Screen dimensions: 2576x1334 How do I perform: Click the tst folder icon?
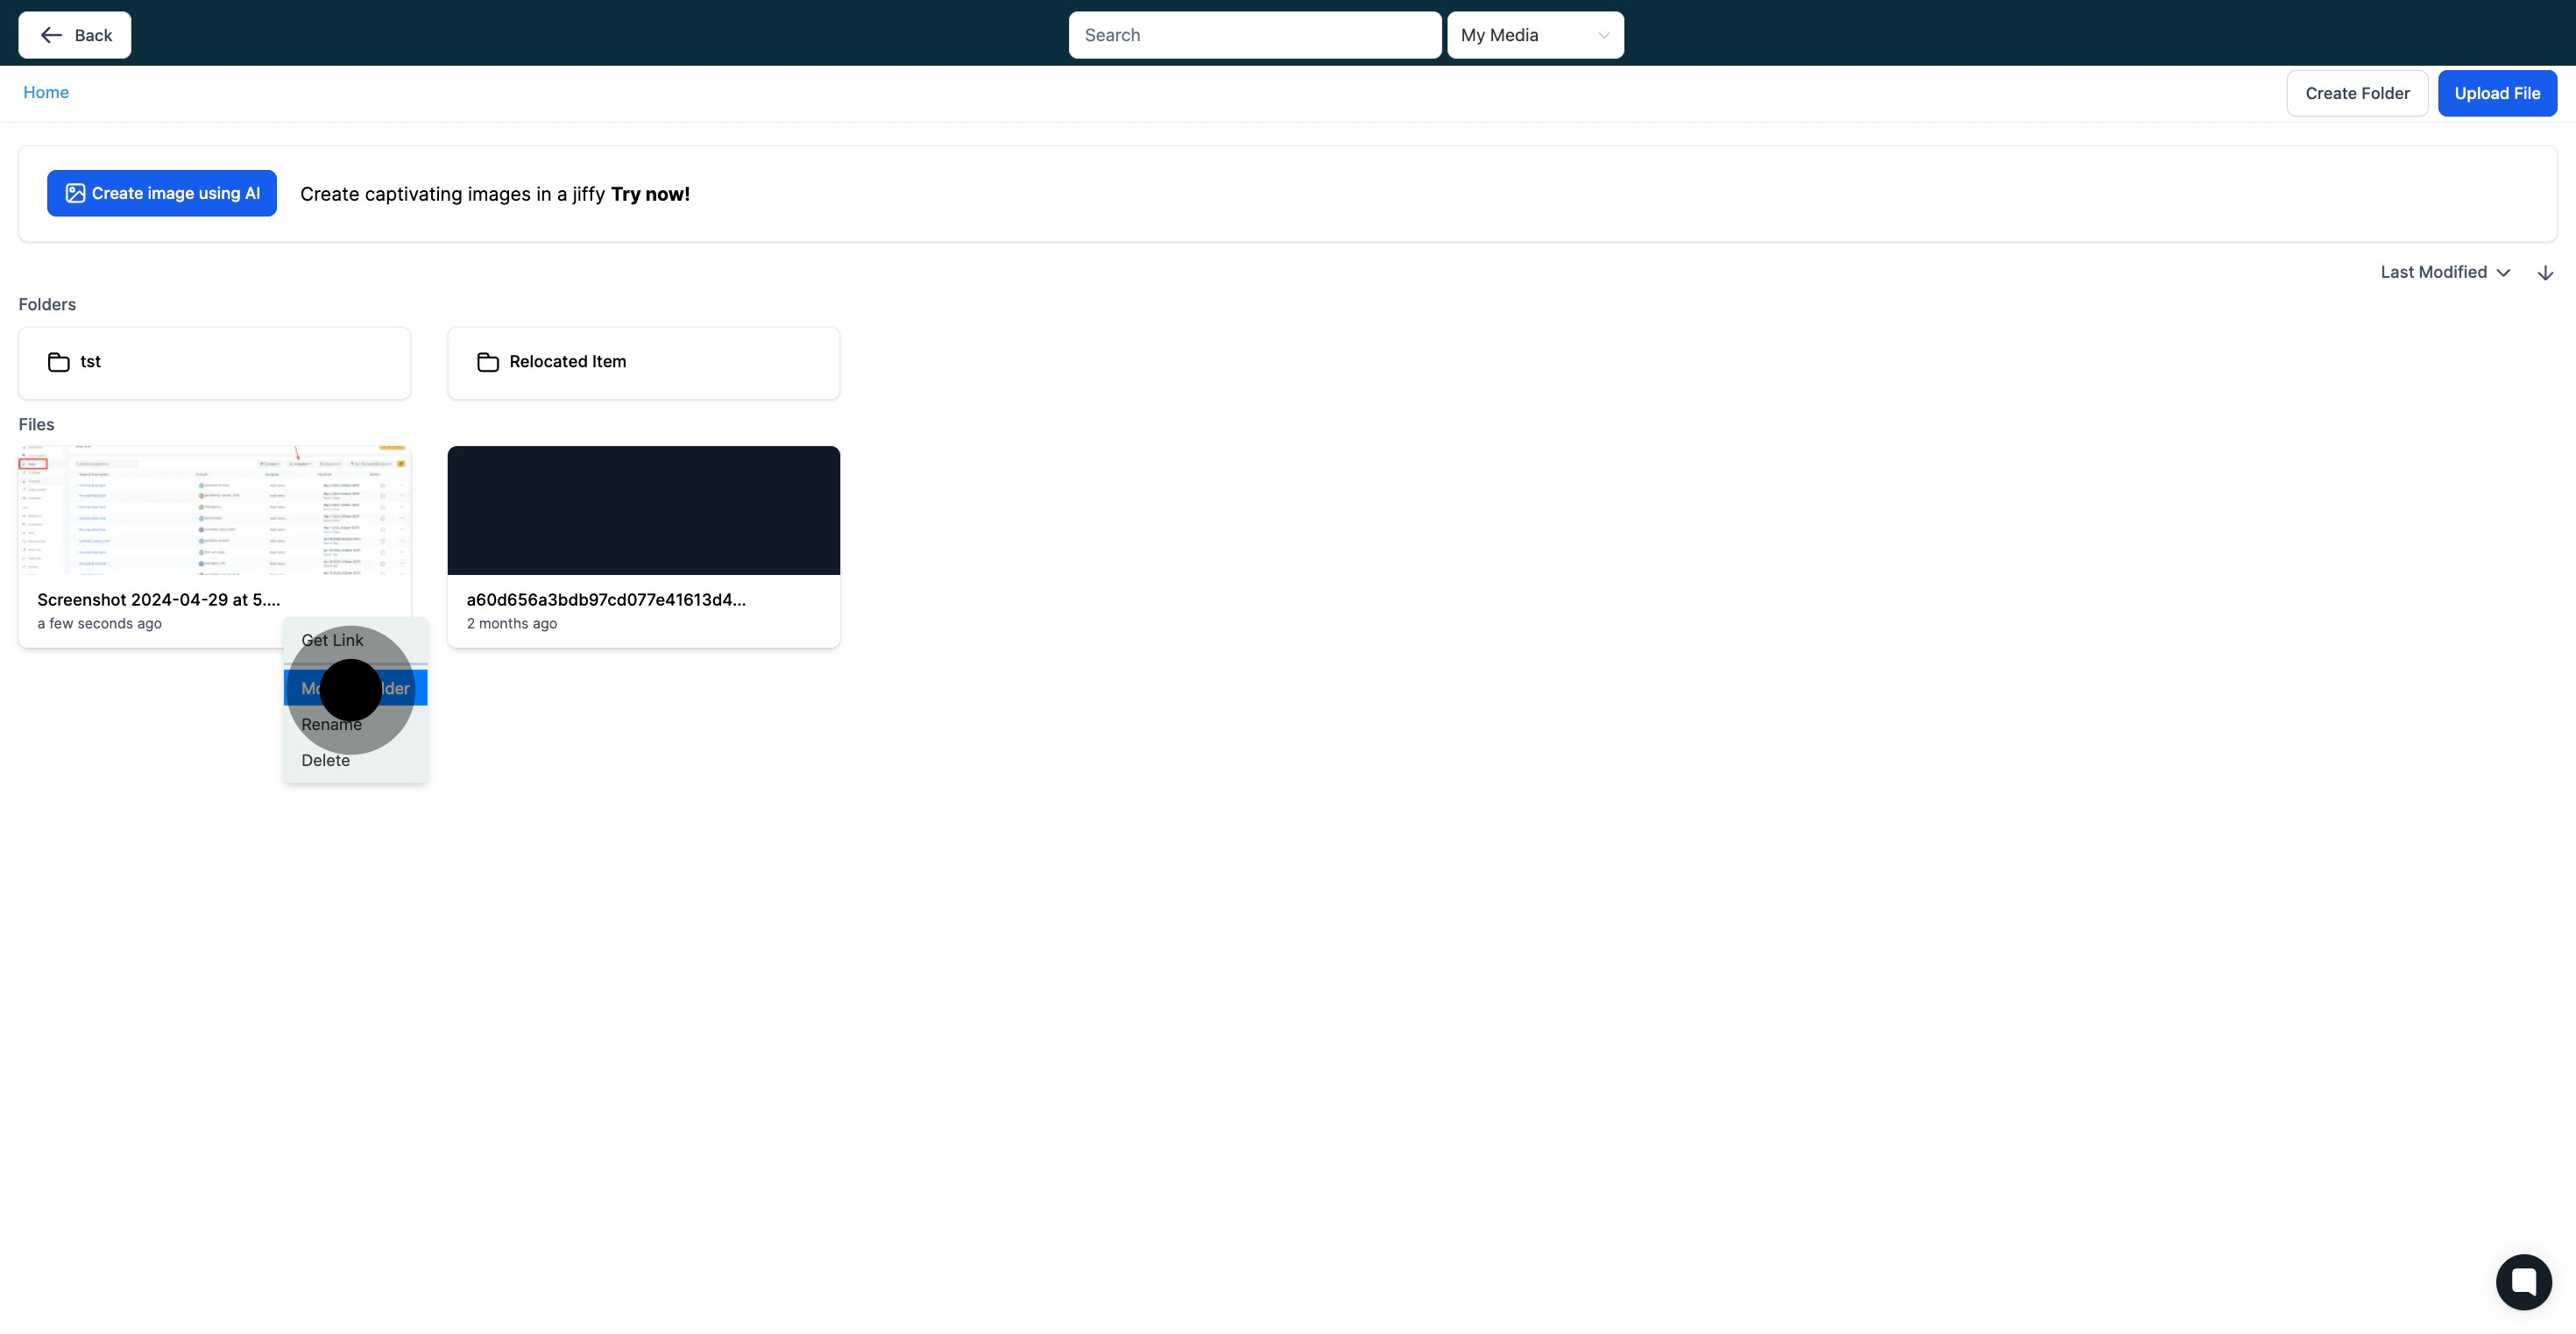point(59,362)
